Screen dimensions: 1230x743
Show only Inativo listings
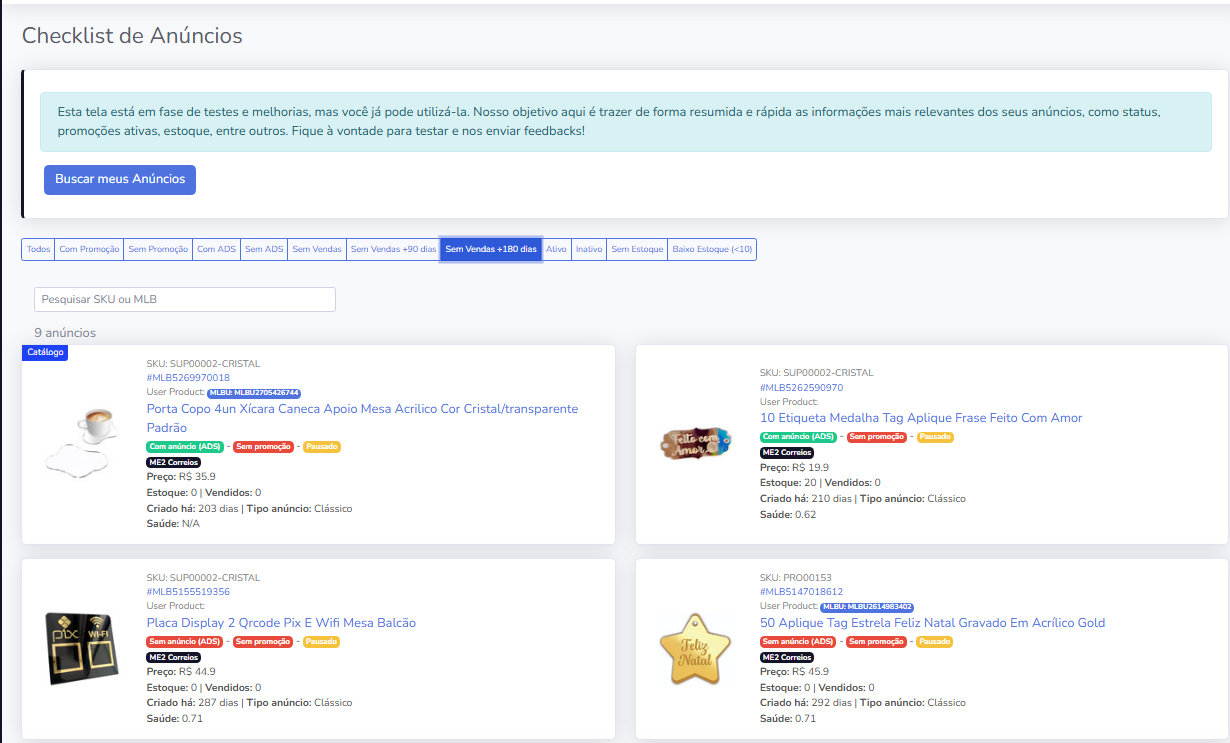(589, 249)
